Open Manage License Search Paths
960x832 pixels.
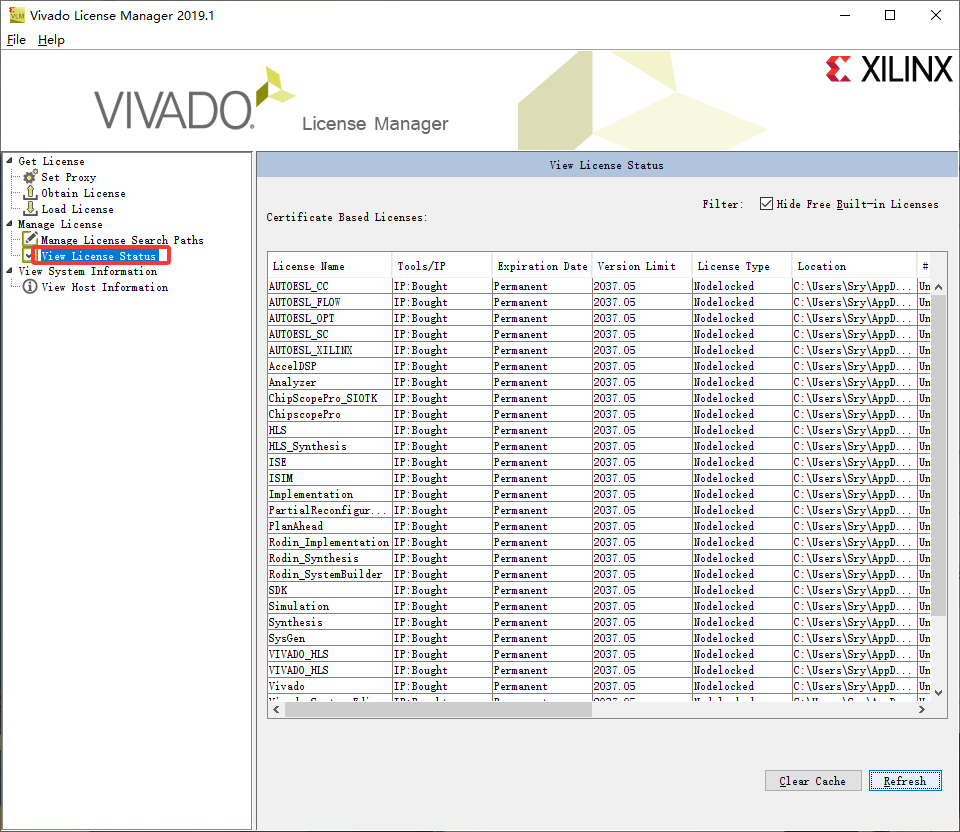122,240
